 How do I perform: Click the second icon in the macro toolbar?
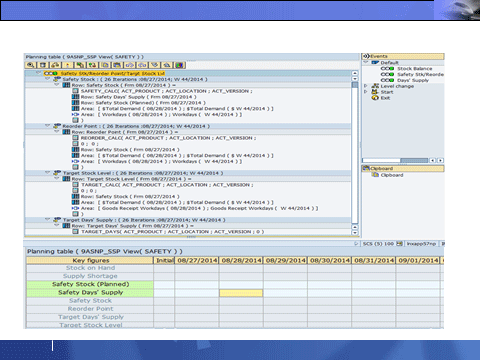point(43,65)
